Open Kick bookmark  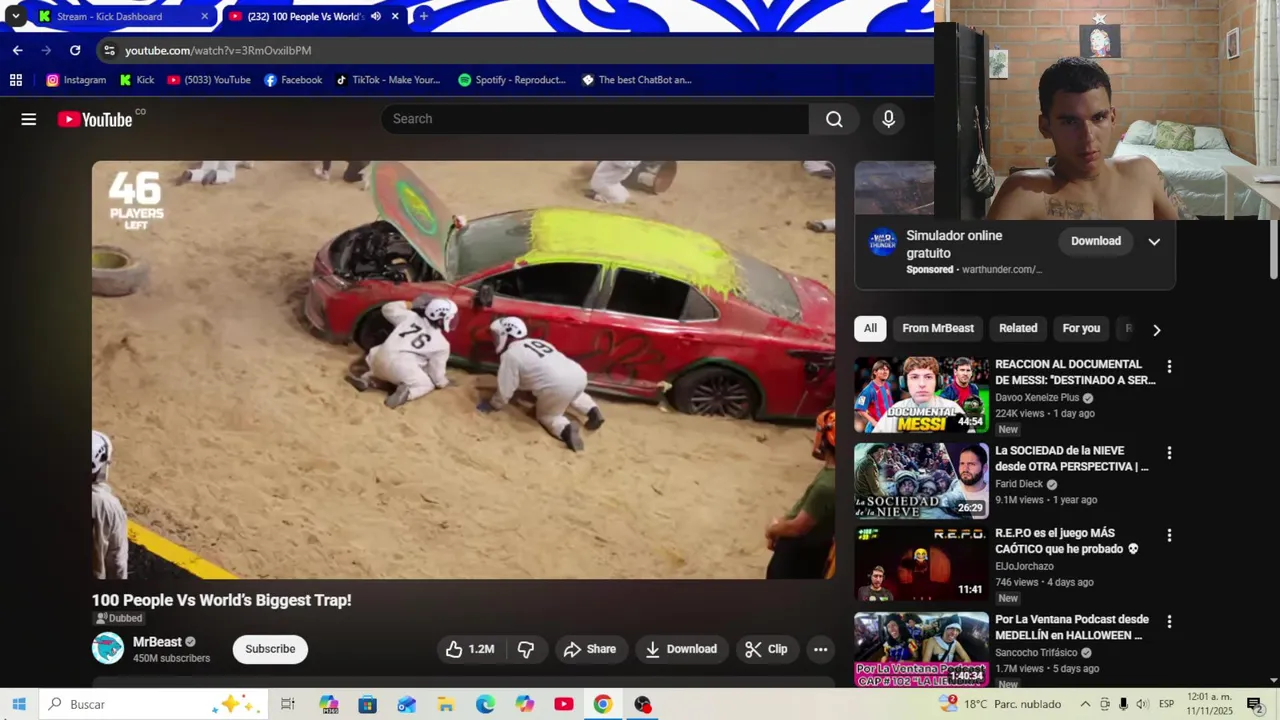click(136, 80)
